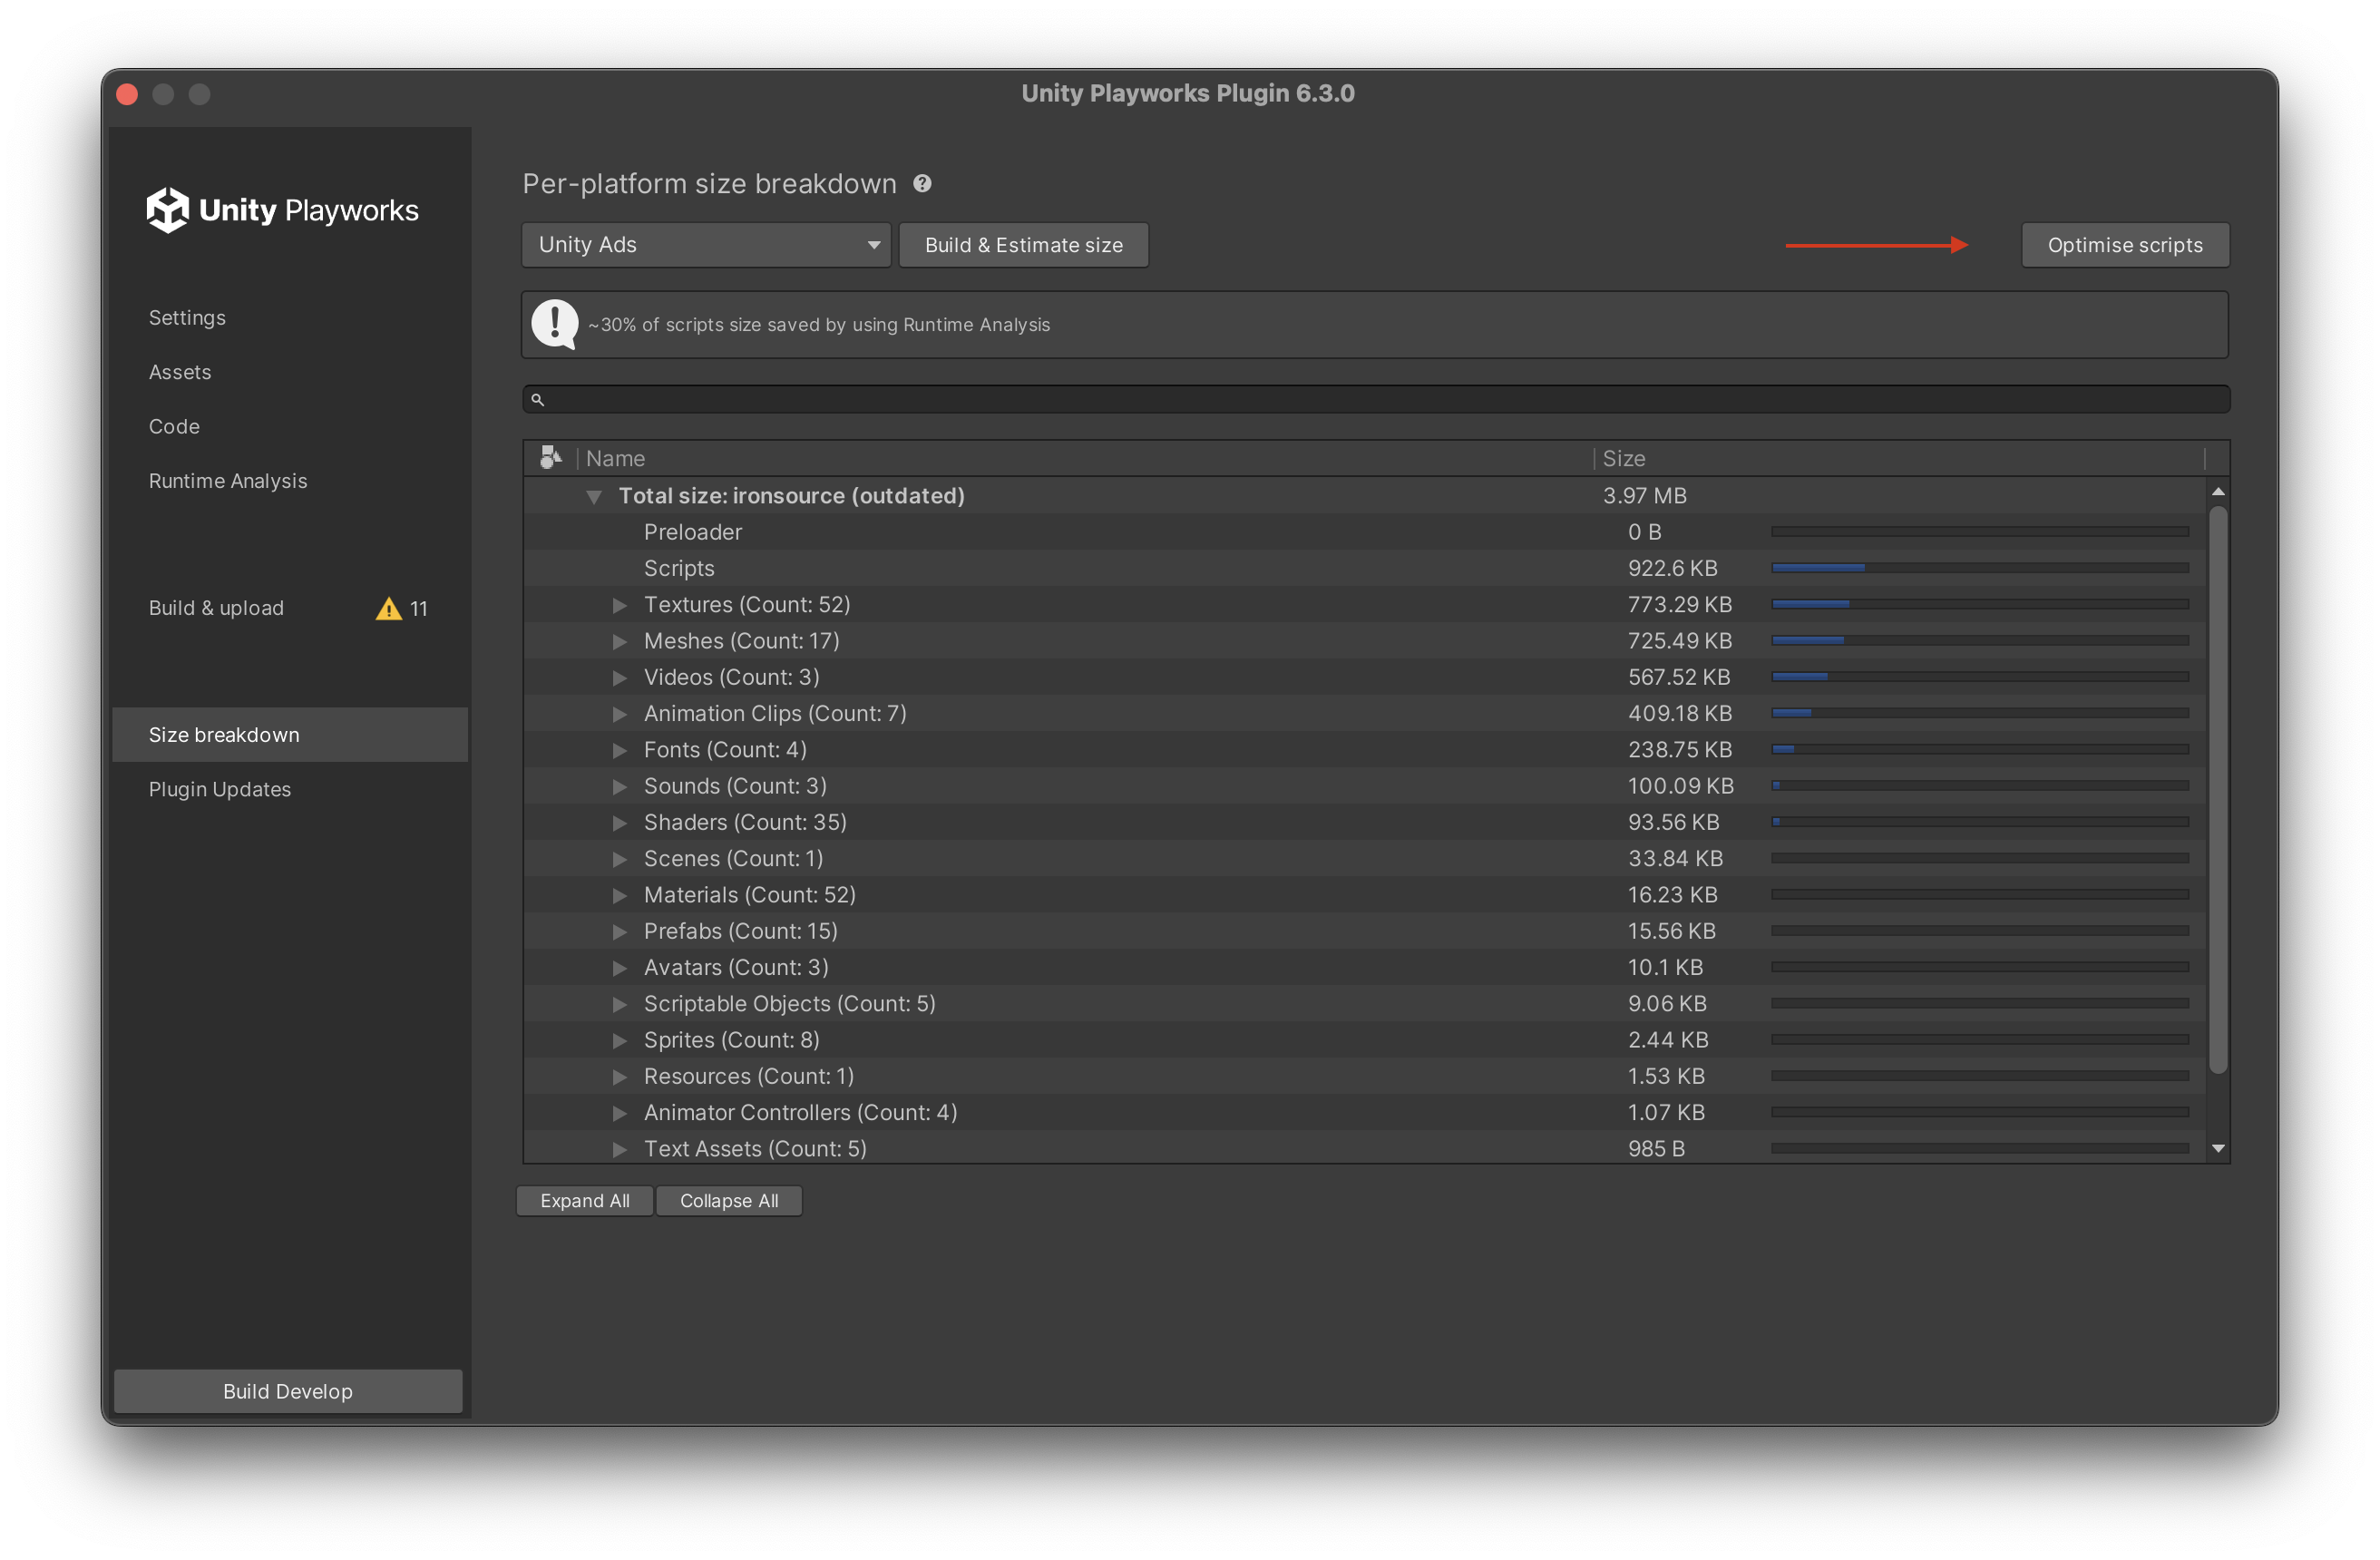Click the 985 B Text Assets size
2380x1560 pixels.
coord(1656,1149)
